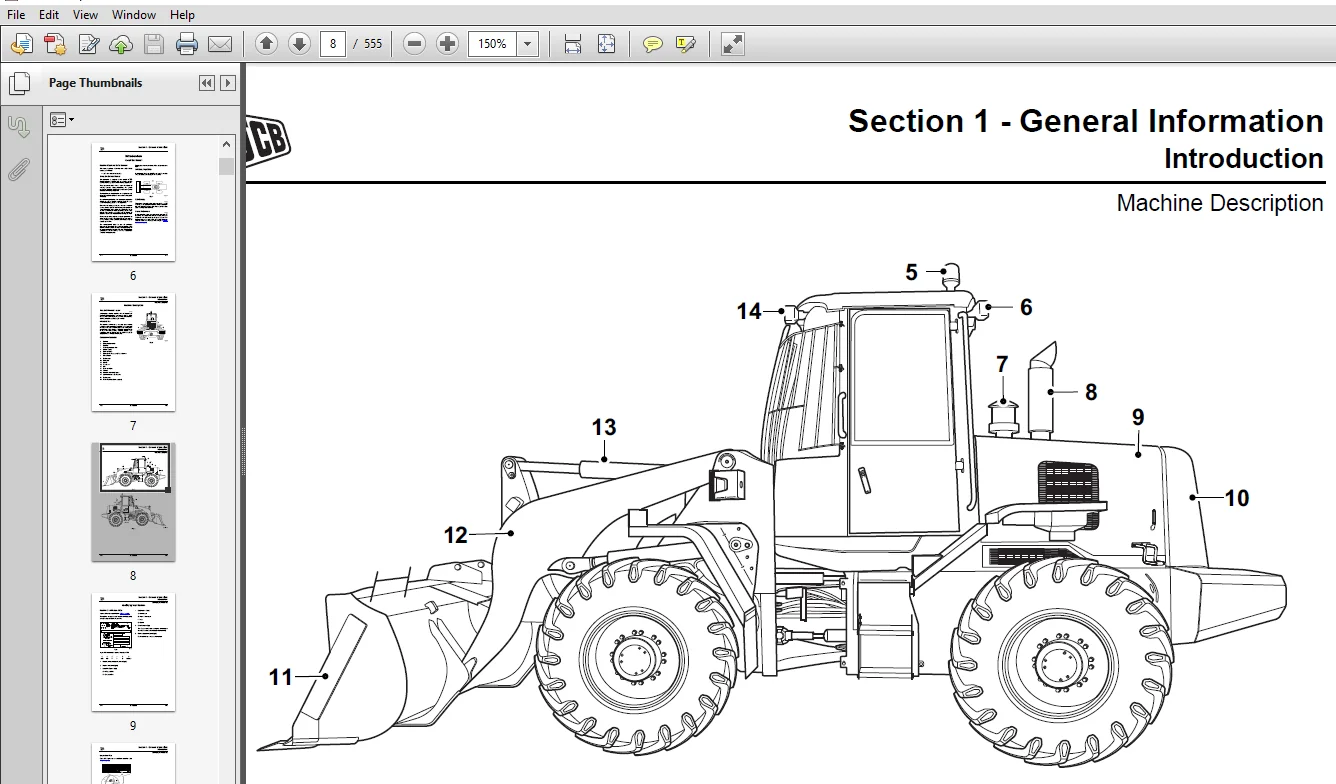
Task: Click the Create PDF icon
Action: click(55, 44)
